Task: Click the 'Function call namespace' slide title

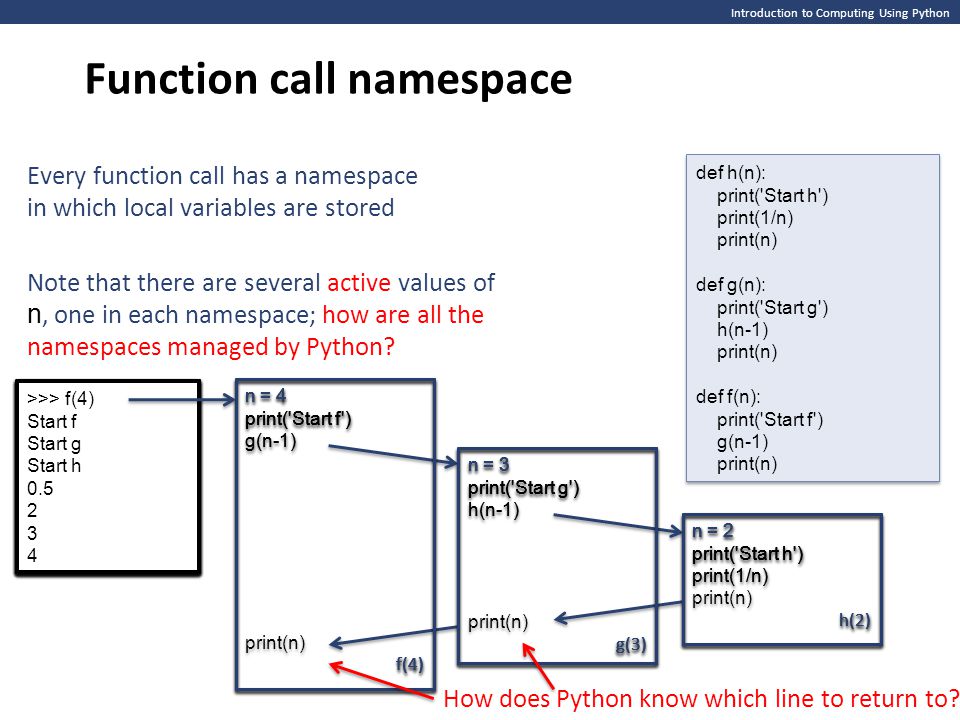Action: click(328, 80)
